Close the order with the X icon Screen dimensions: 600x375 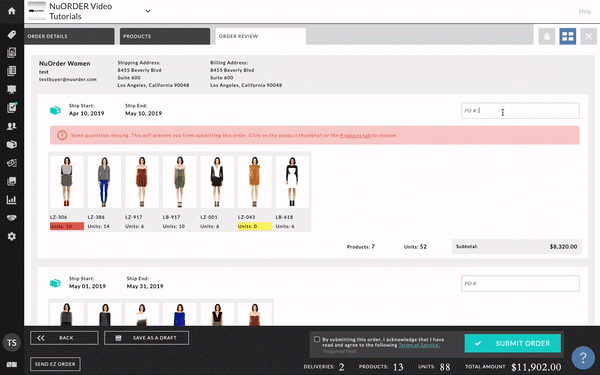point(589,36)
